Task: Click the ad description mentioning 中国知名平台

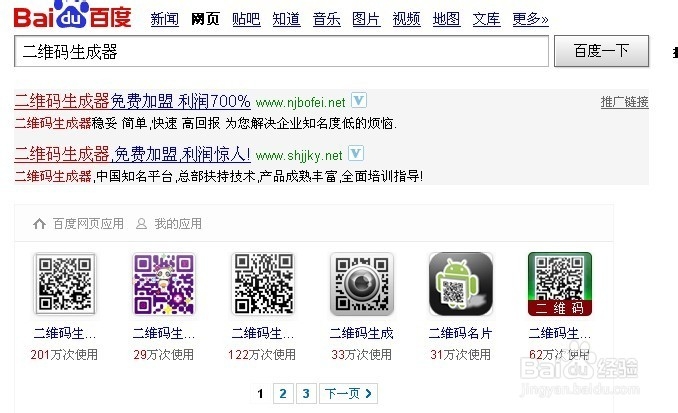Action: pyautogui.click(x=219, y=176)
